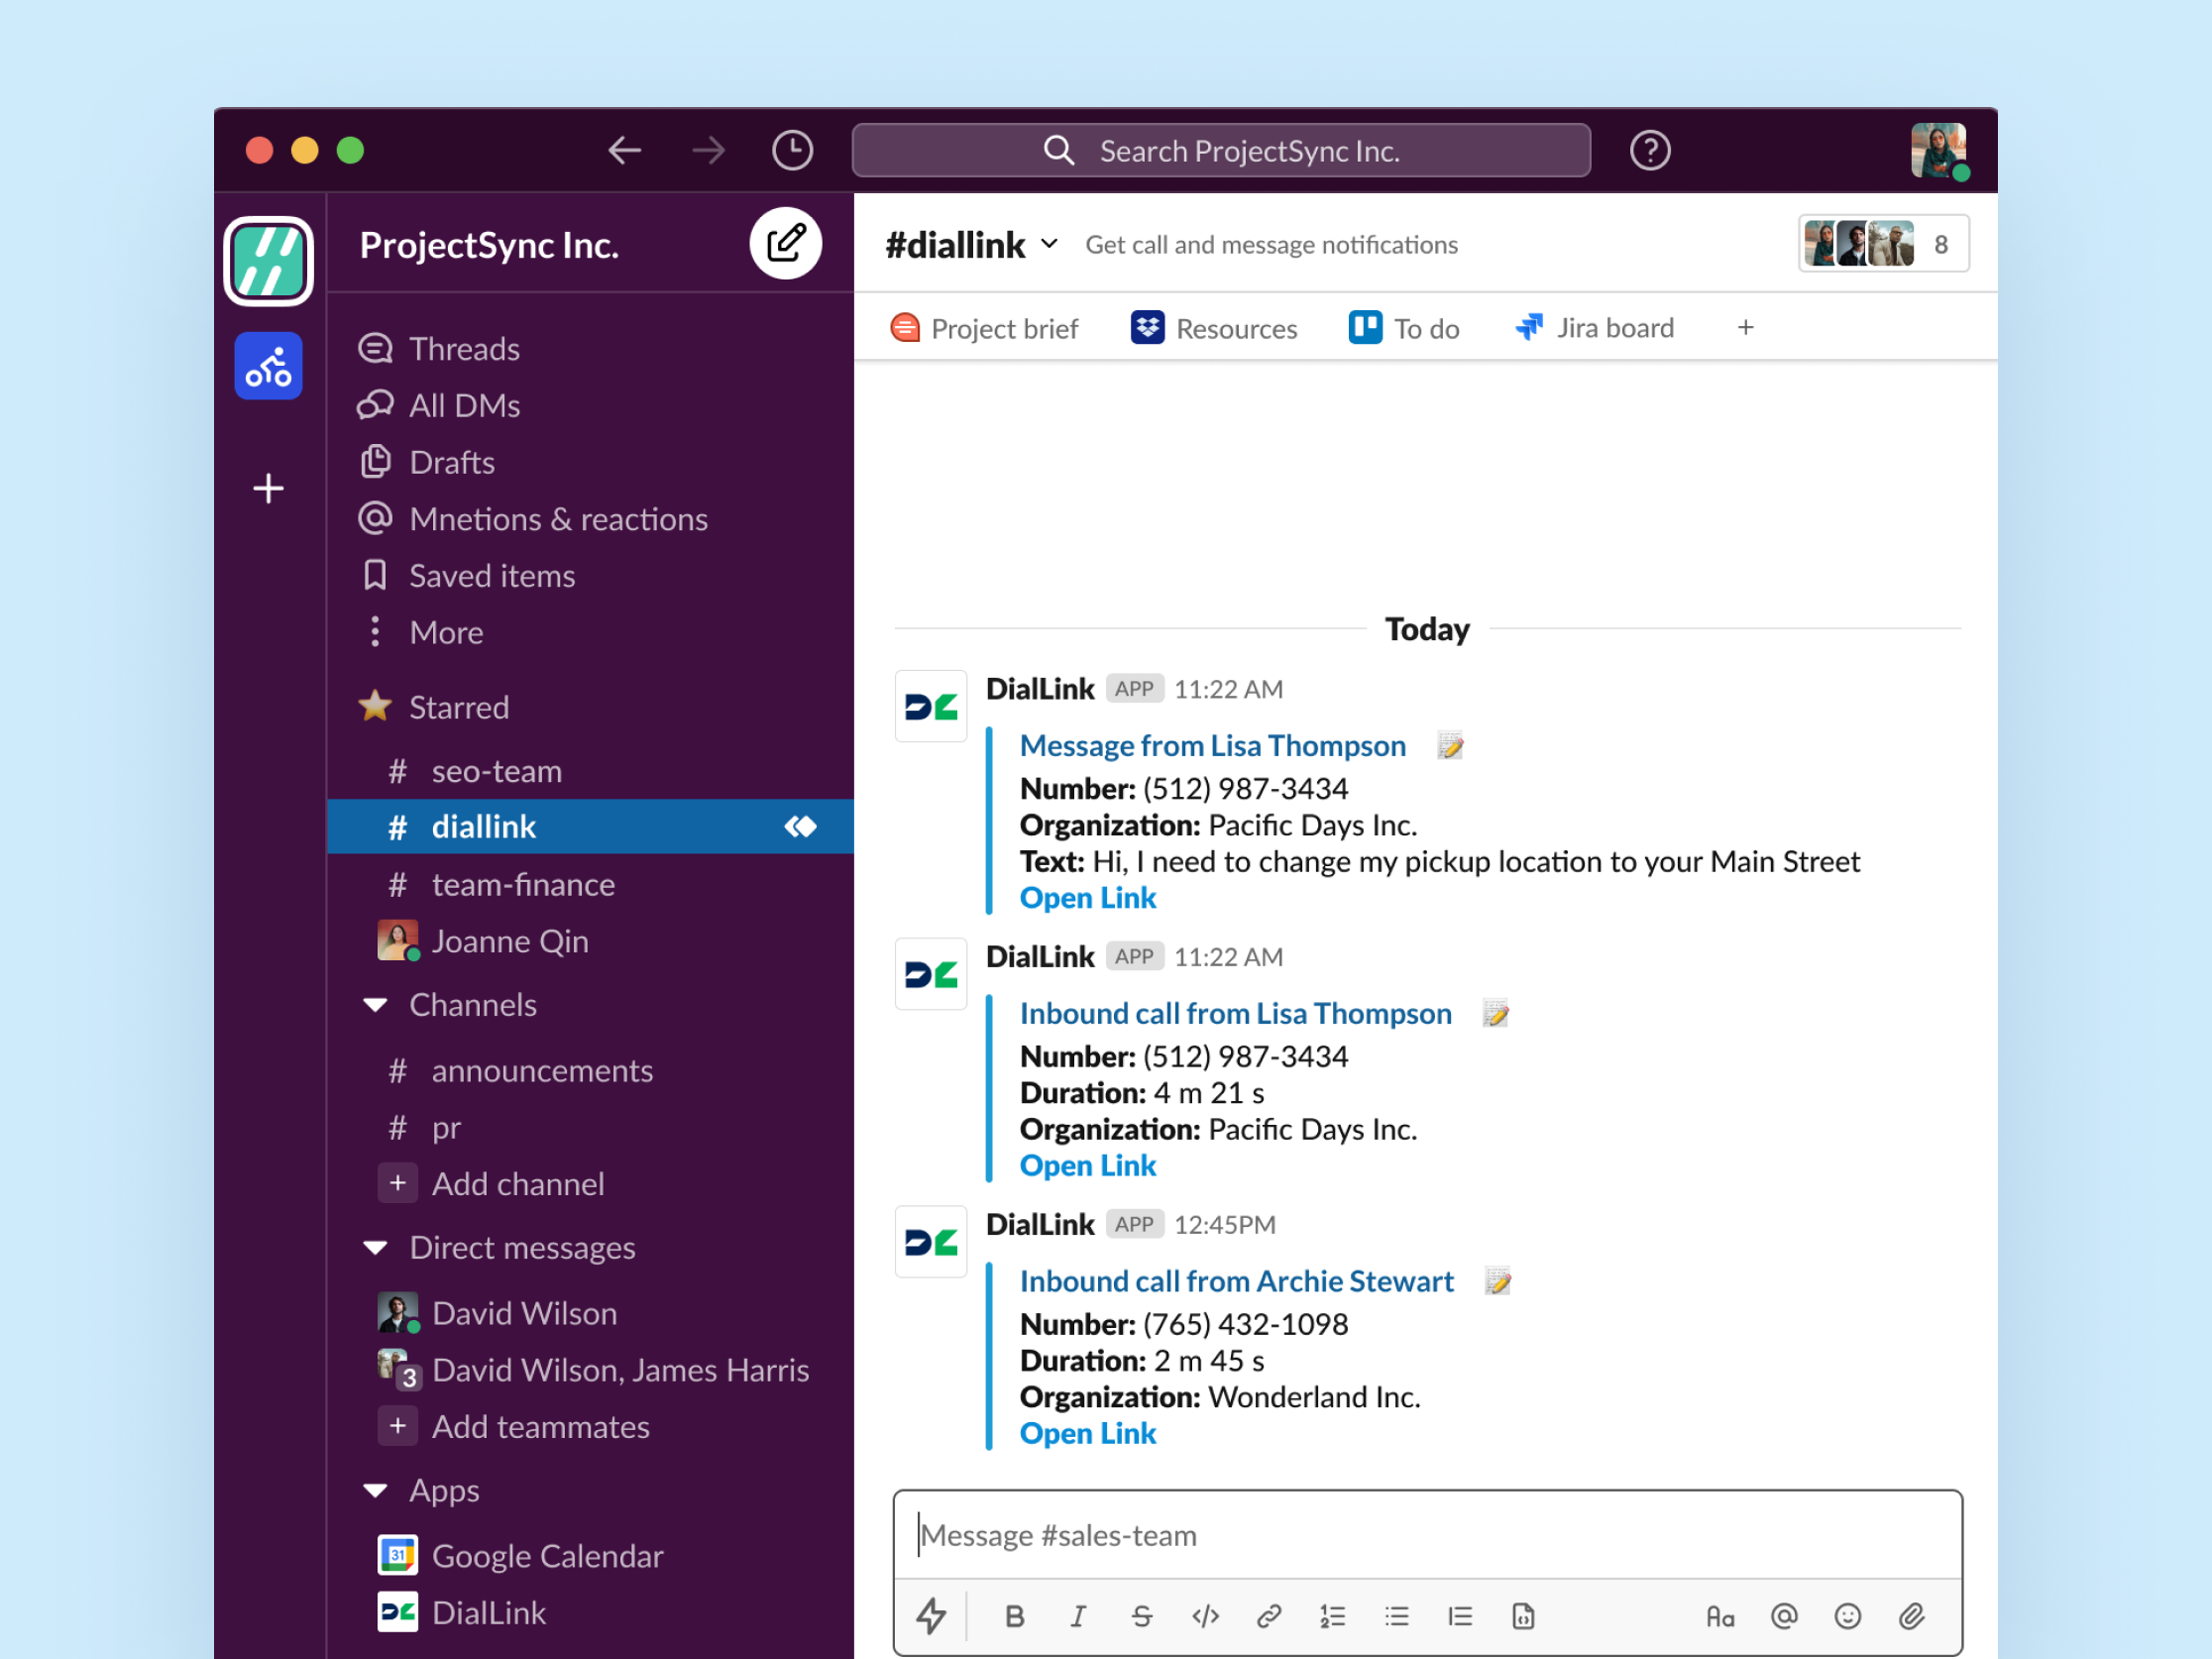The image size is (2212, 1659).
Task: Open the Resources tab
Action: point(1214,328)
